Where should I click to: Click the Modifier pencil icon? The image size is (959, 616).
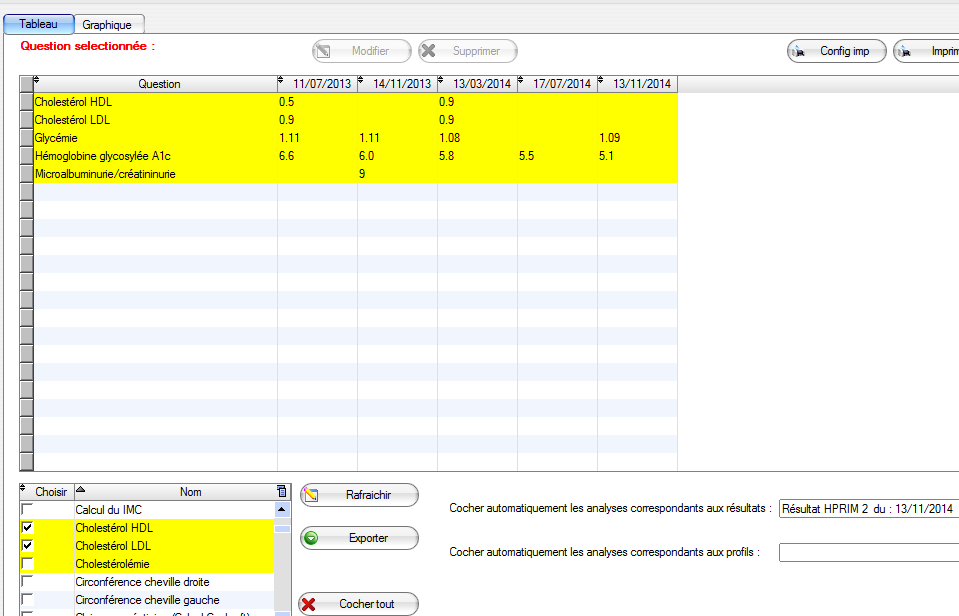(x=323, y=51)
